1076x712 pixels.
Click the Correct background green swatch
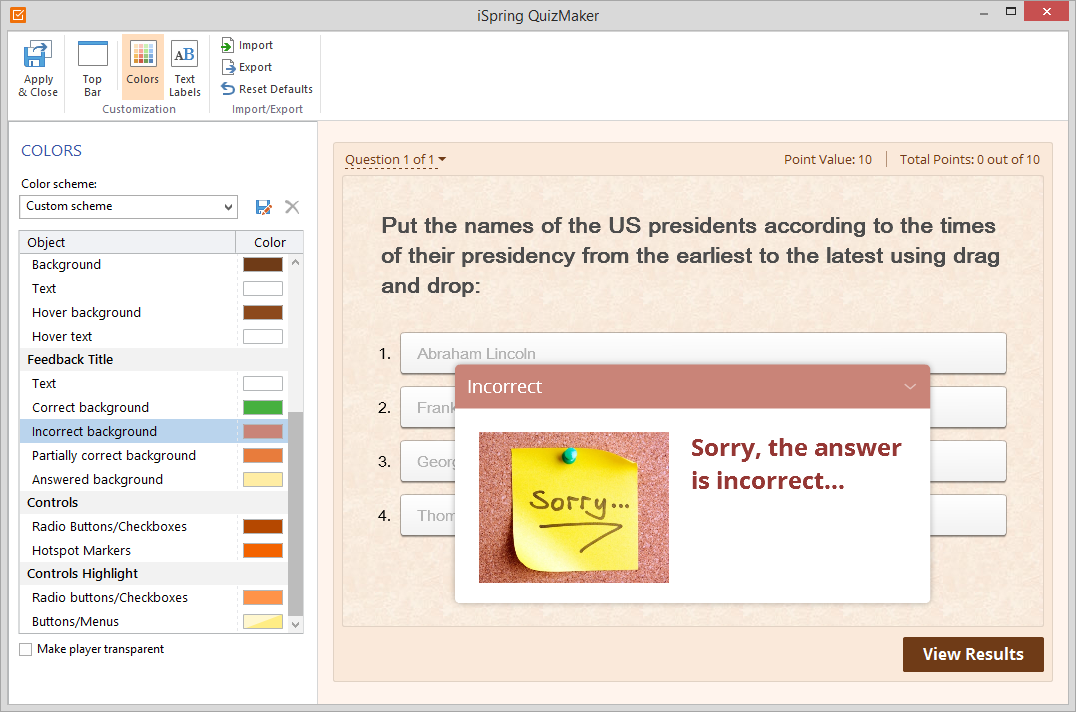(x=262, y=408)
